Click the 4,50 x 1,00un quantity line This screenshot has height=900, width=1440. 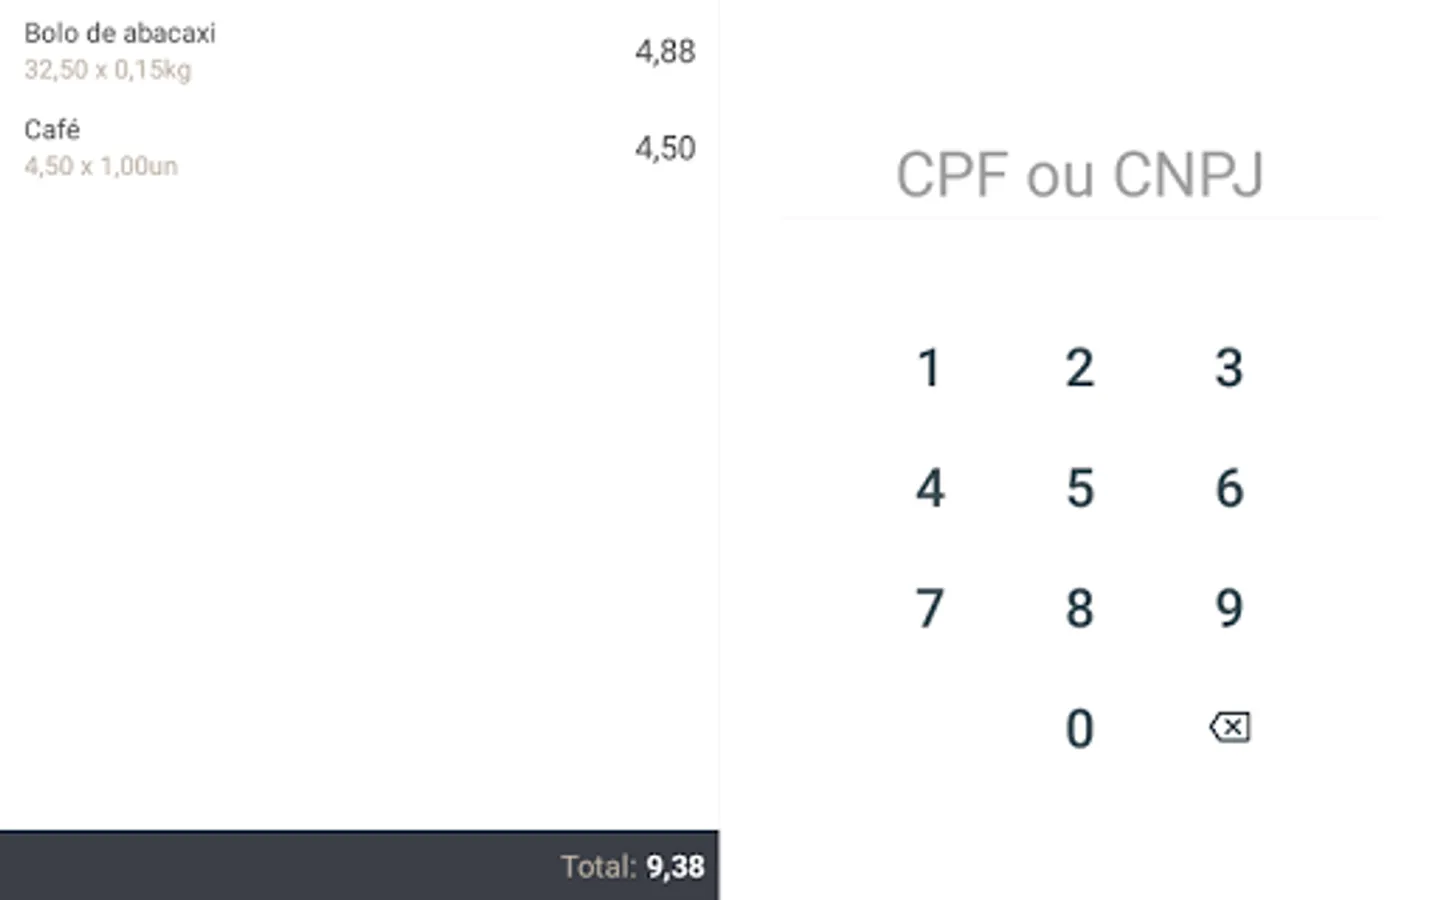101,166
